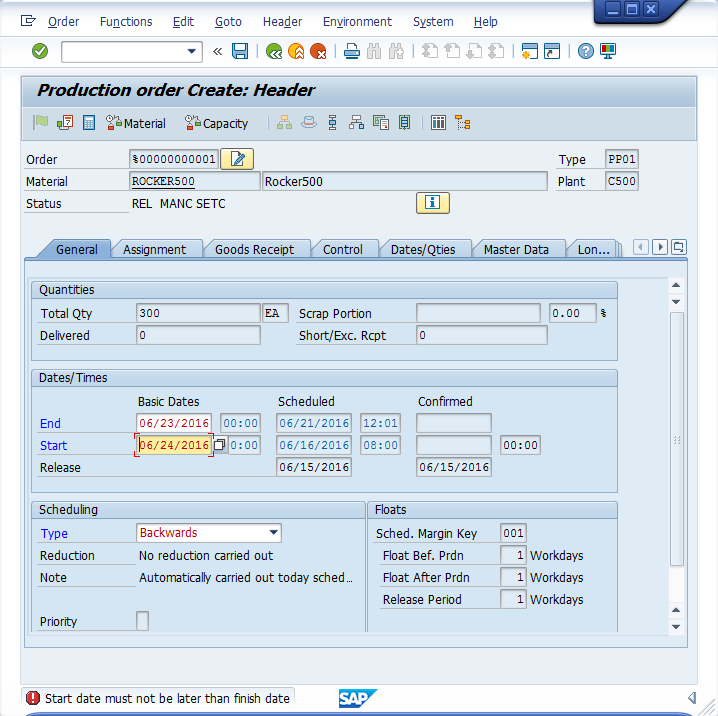Click the tab scroll right arrow
Screen dimensions: 718x716
tap(660, 247)
